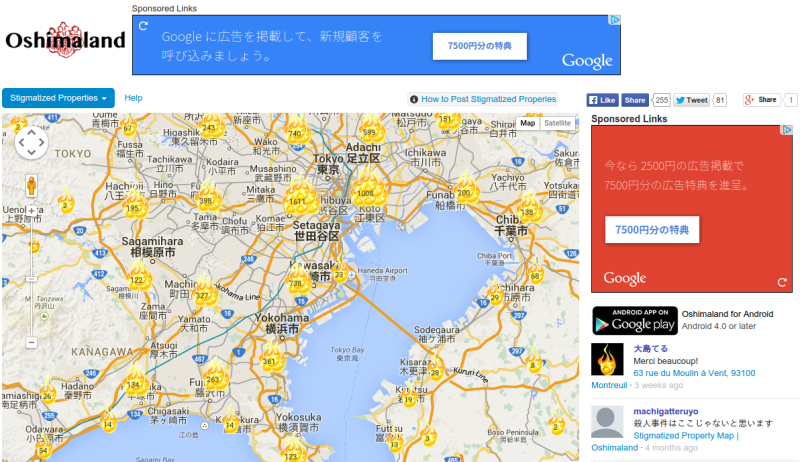This screenshot has height=462, width=800.
Task: Click the fire marker labeled 67
Action: (128, 127)
